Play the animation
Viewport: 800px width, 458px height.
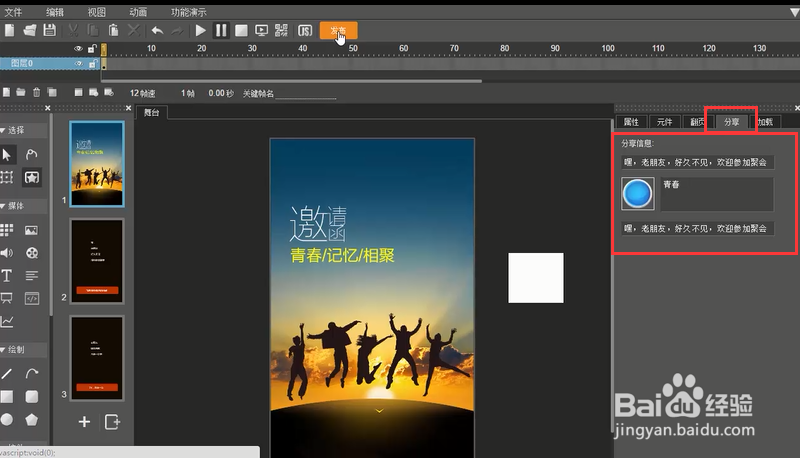201,31
